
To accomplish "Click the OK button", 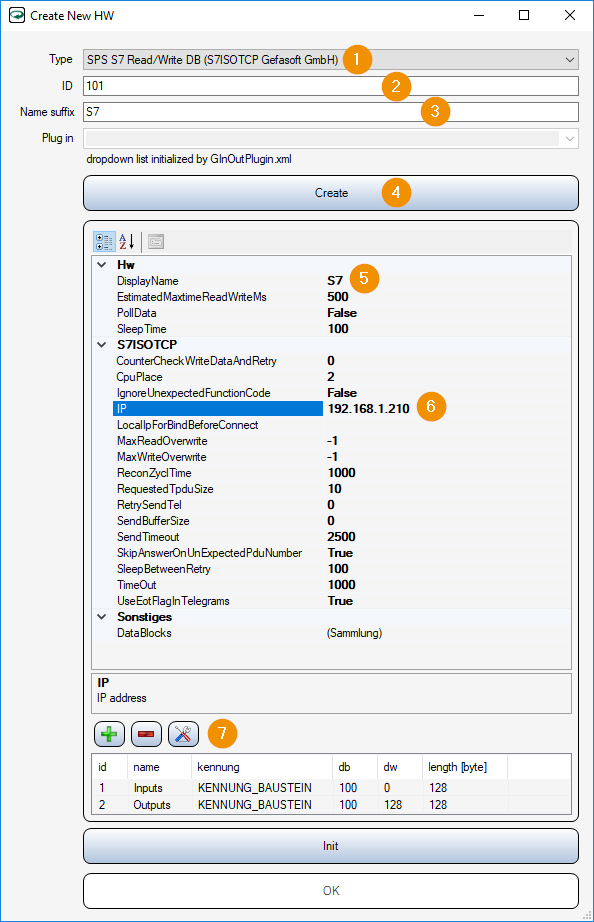I will (x=331, y=891).
